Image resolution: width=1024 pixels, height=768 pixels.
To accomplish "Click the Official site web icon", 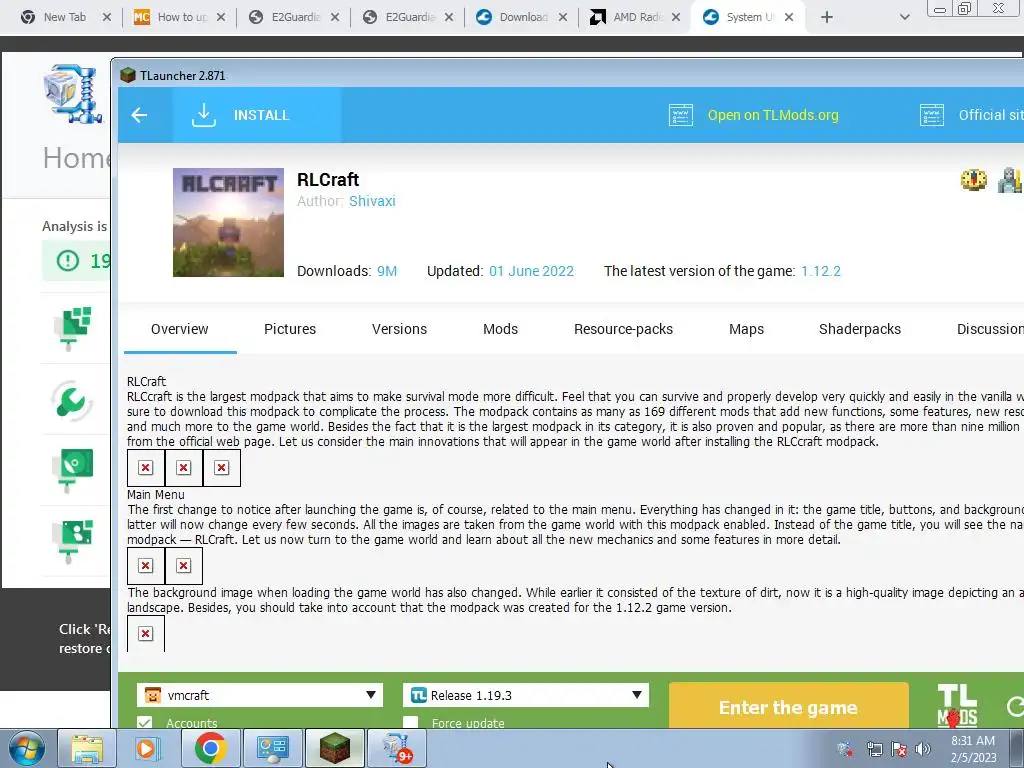I will click(931, 115).
